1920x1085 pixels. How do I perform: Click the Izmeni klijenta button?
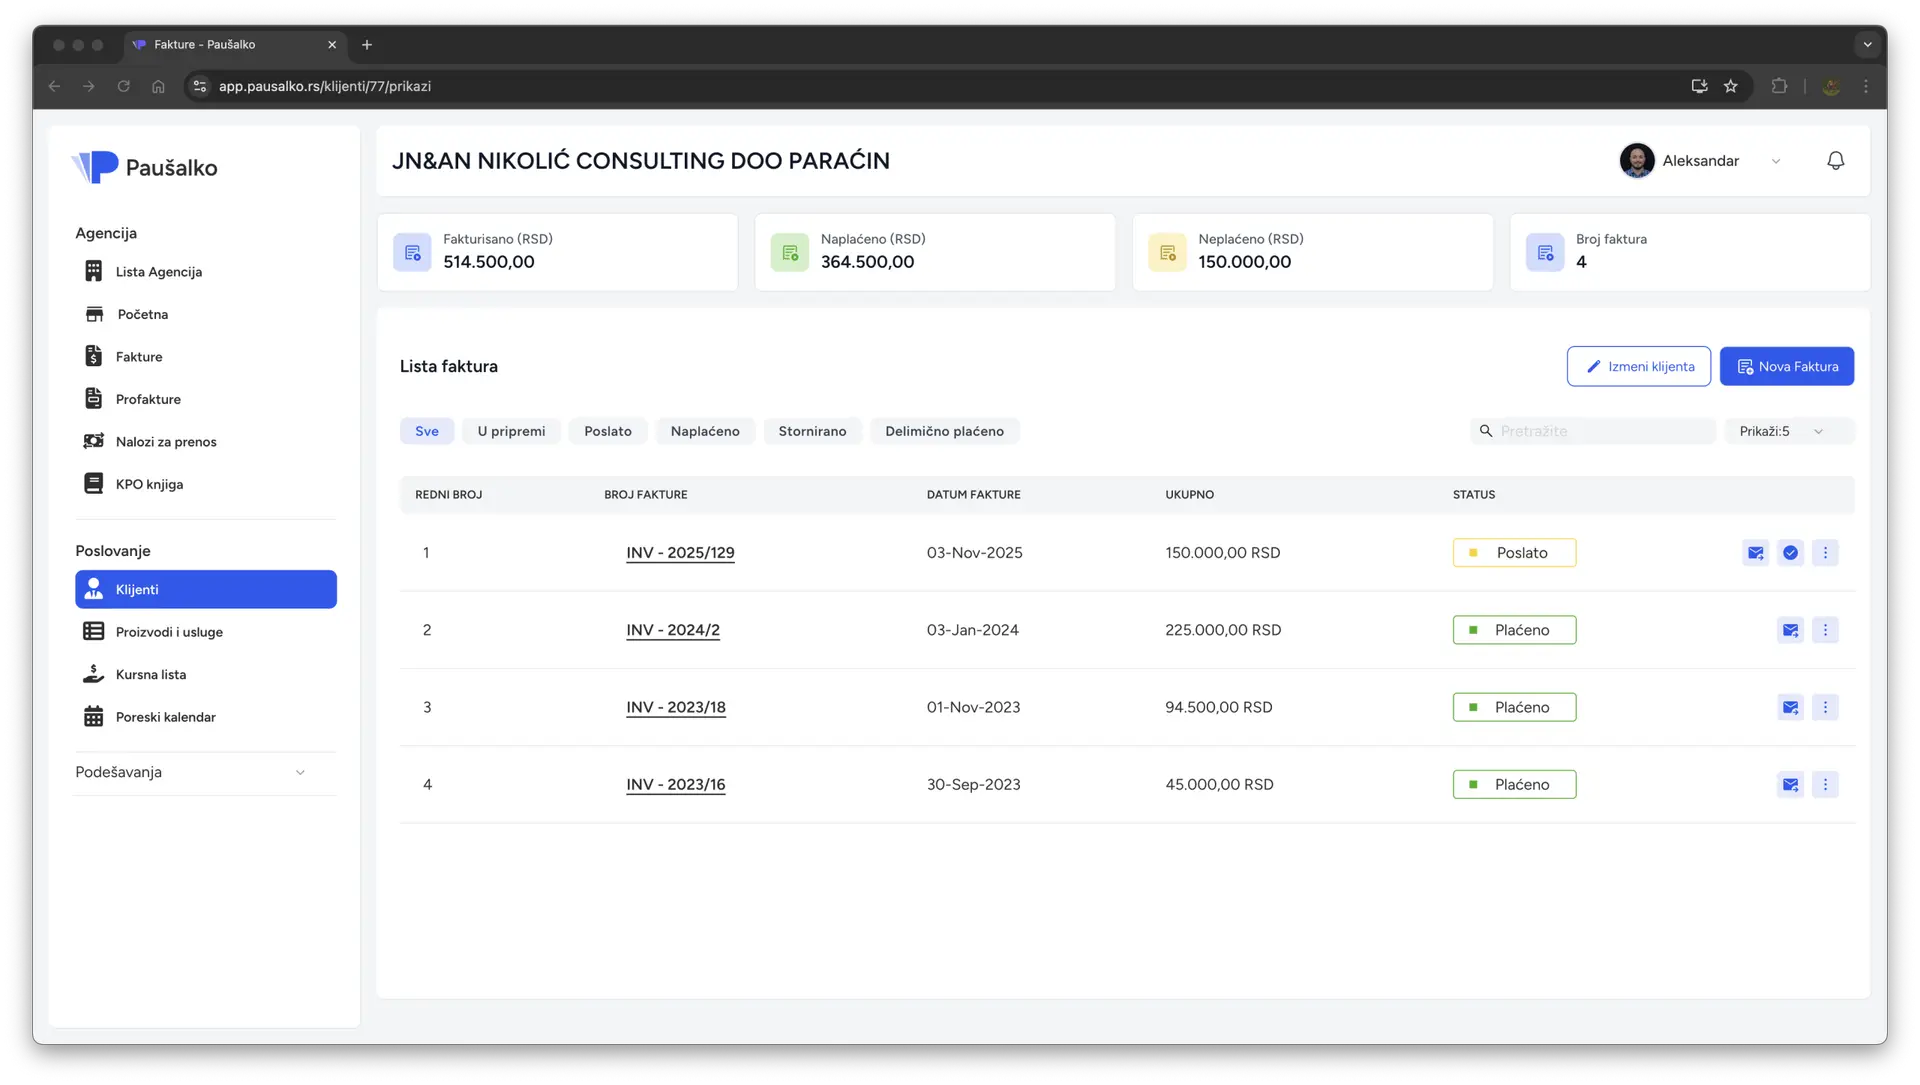tap(1638, 367)
